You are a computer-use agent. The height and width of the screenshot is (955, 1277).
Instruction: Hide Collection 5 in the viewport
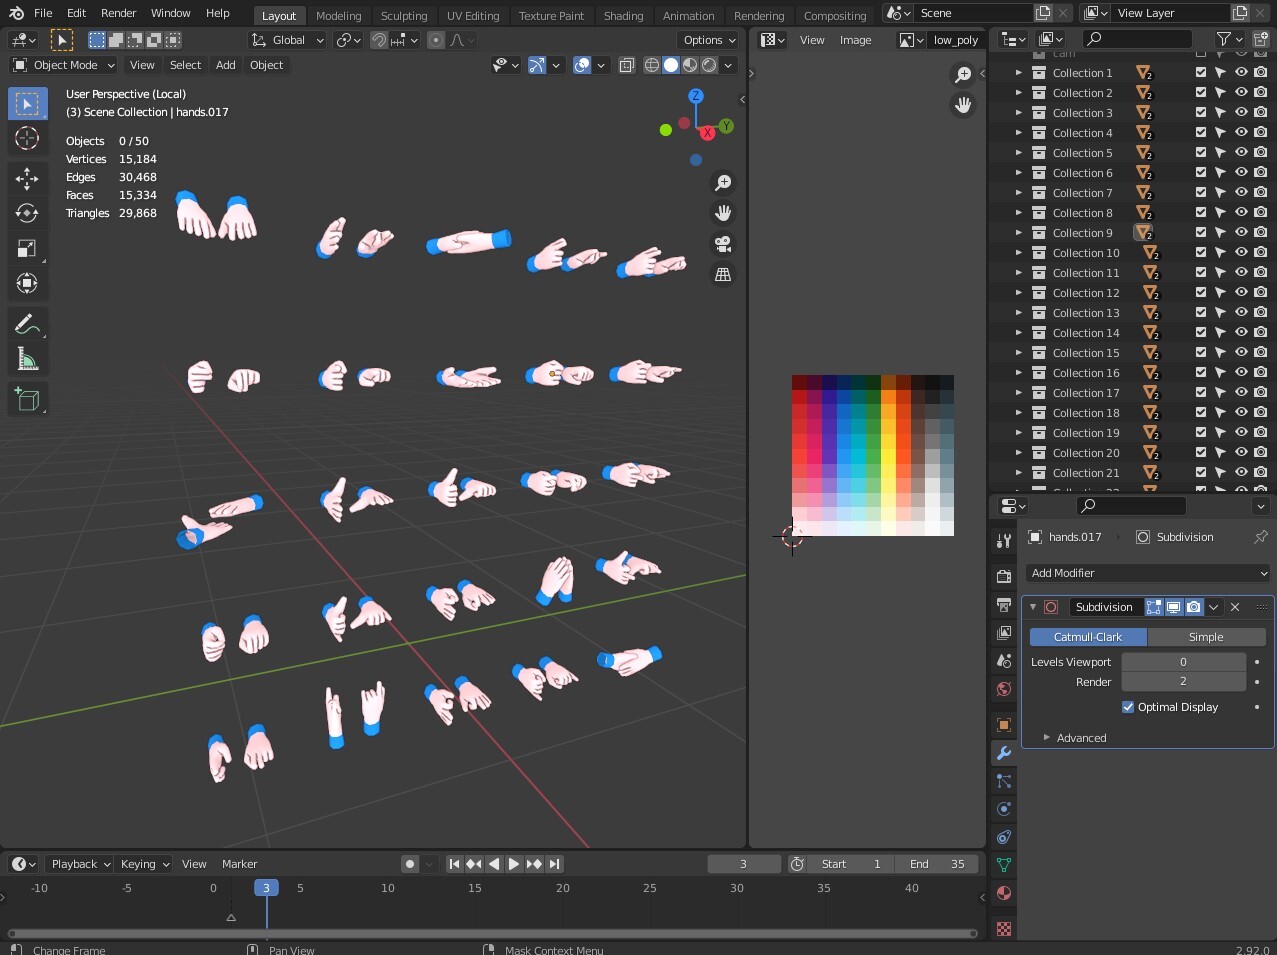coord(1240,152)
